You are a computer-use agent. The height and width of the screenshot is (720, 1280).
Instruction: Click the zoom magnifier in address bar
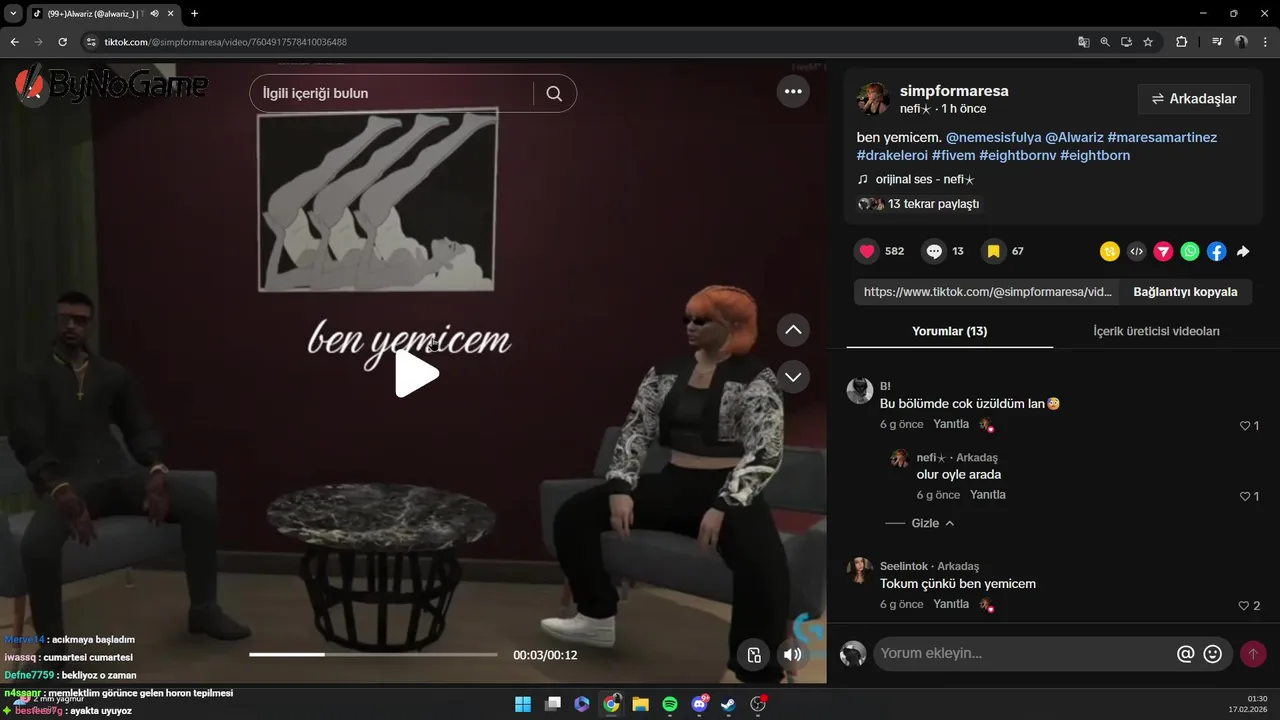coord(1105,42)
